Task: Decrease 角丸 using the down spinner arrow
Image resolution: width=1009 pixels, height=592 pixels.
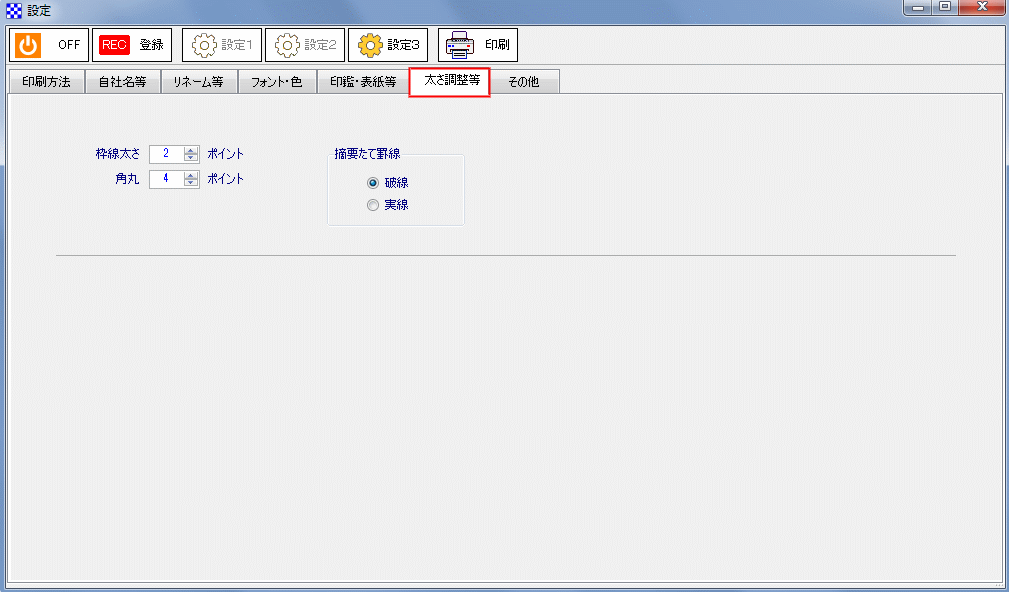Action: [x=191, y=183]
